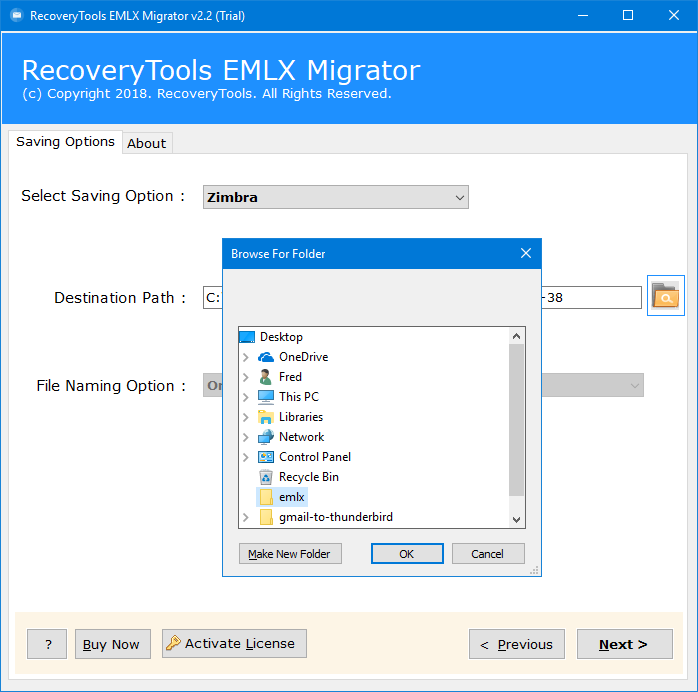This screenshot has width=698, height=692.
Task: Select Network in the folder tree
Action: (x=301, y=437)
